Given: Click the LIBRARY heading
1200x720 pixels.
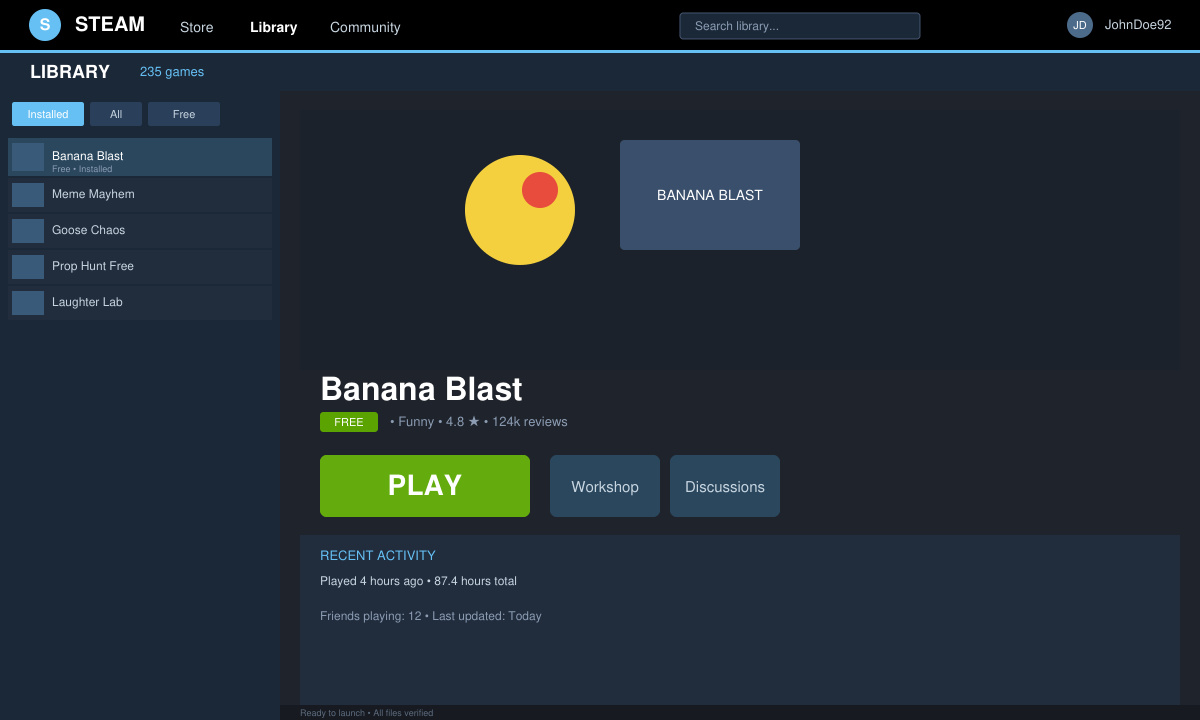Looking at the screenshot, I should click(x=70, y=72).
